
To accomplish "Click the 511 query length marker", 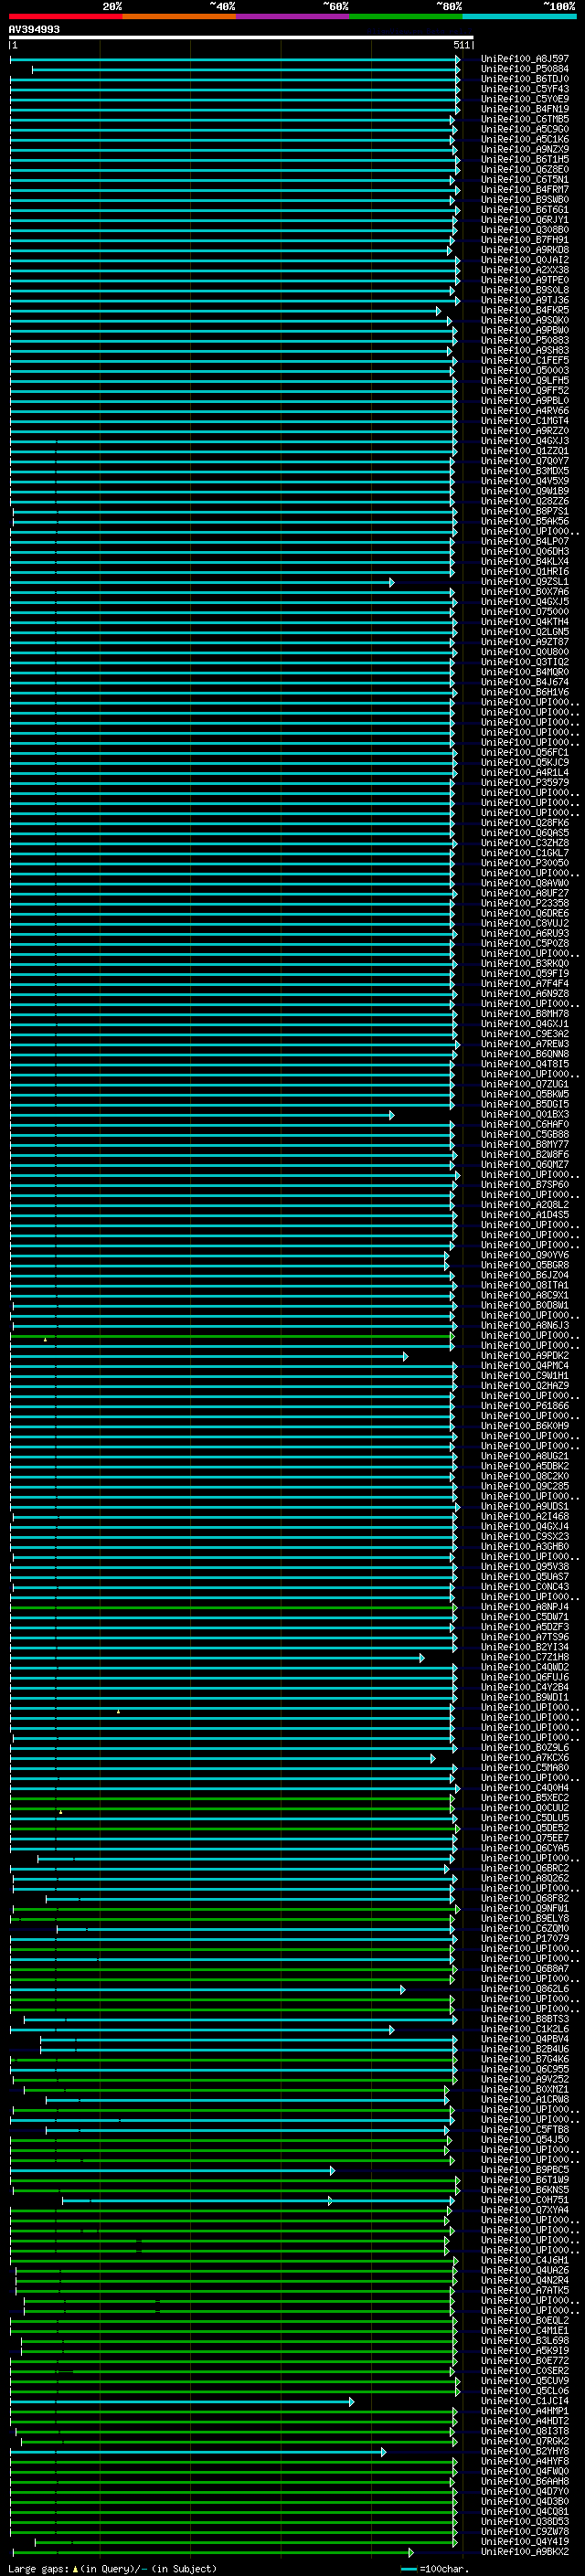I will point(461,45).
